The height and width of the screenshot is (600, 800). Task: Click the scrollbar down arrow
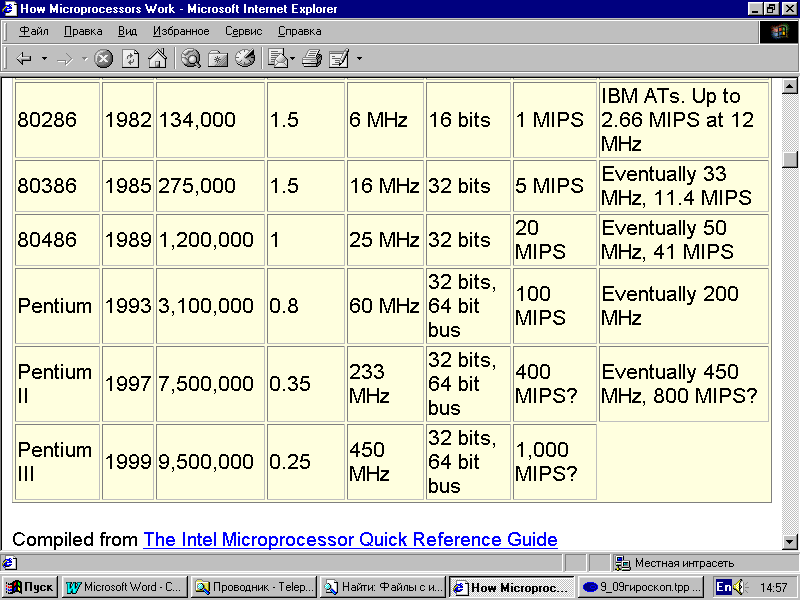789,541
